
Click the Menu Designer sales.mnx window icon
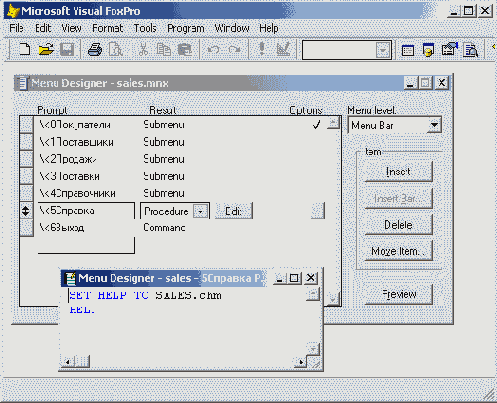22,83
